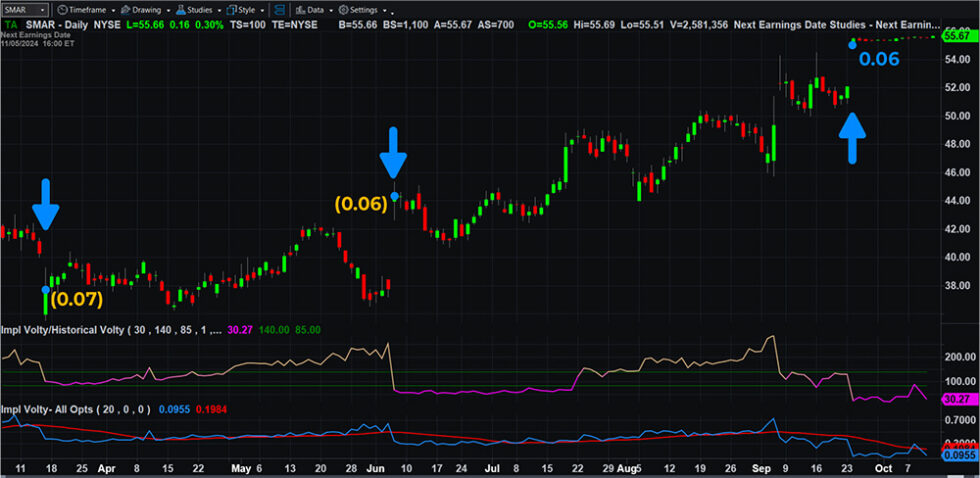The image size is (980, 478).
Task: Click the blue chart layout icon
Action: click(279, 10)
